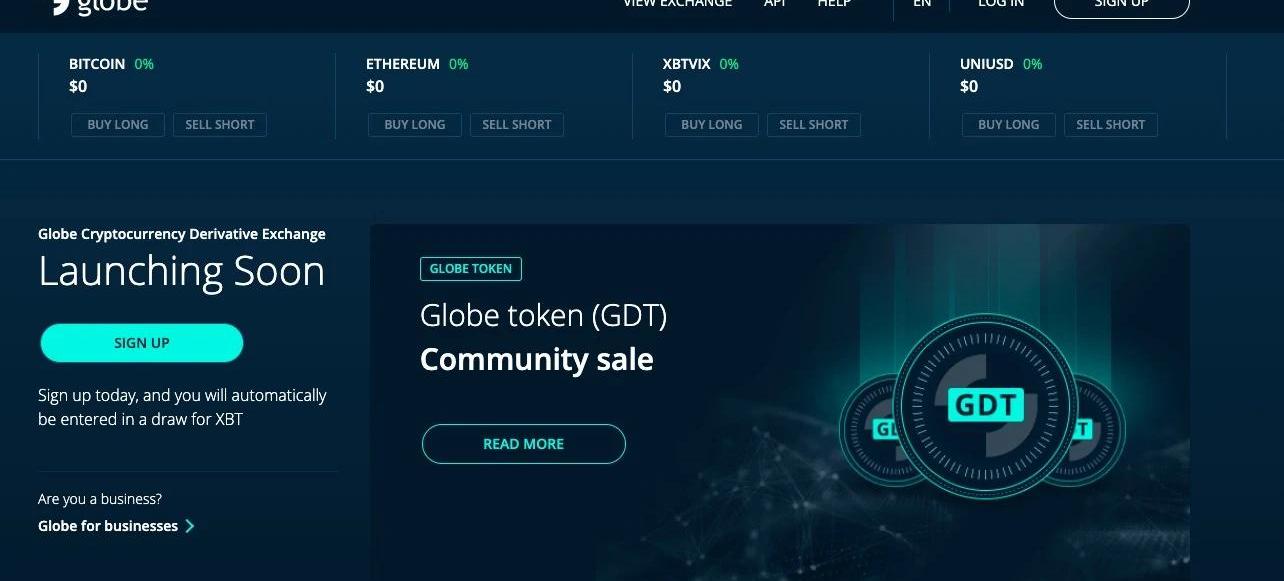Select the Globe Token tag label
The height and width of the screenshot is (581, 1284).
471,269
